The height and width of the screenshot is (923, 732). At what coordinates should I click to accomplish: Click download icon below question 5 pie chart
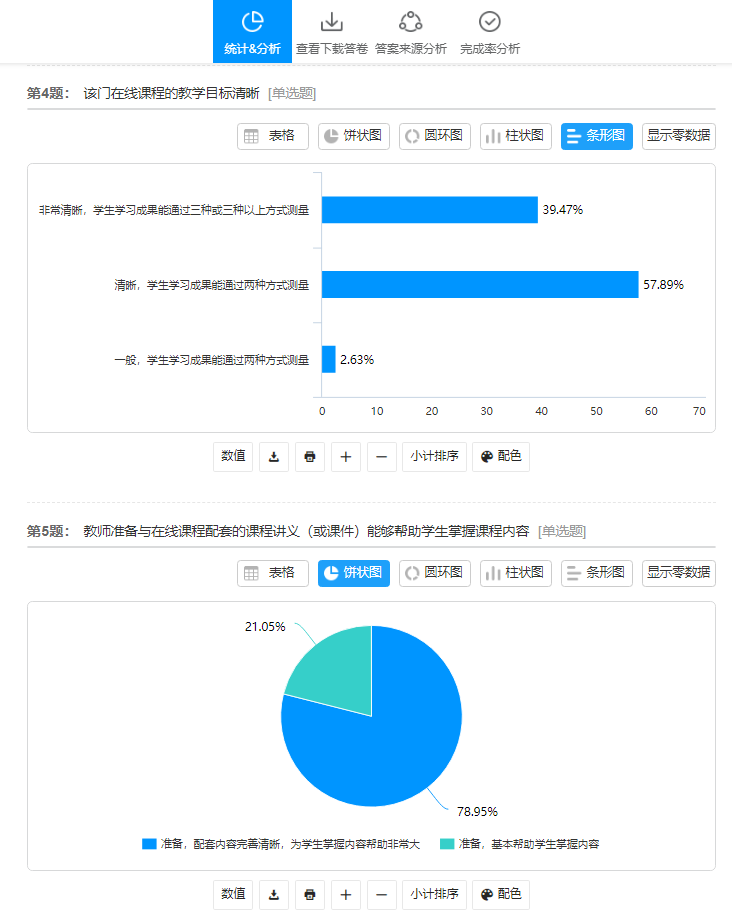pyautogui.click(x=274, y=894)
